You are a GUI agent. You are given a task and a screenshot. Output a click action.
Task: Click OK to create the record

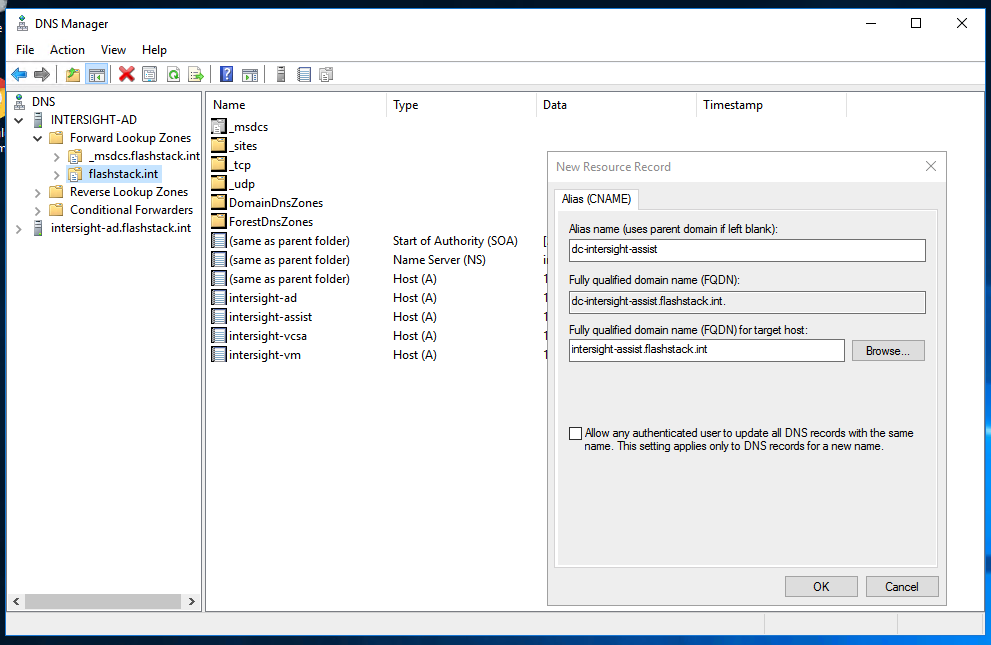821,587
